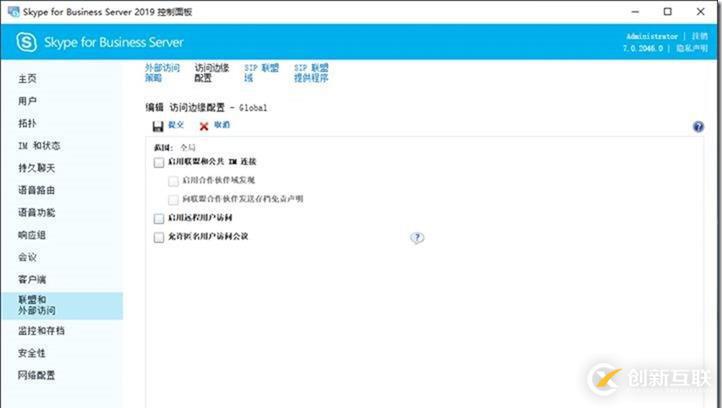
Task: Toggle 启用合作伙伴域发现 checkbox
Action: click(x=173, y=181)
